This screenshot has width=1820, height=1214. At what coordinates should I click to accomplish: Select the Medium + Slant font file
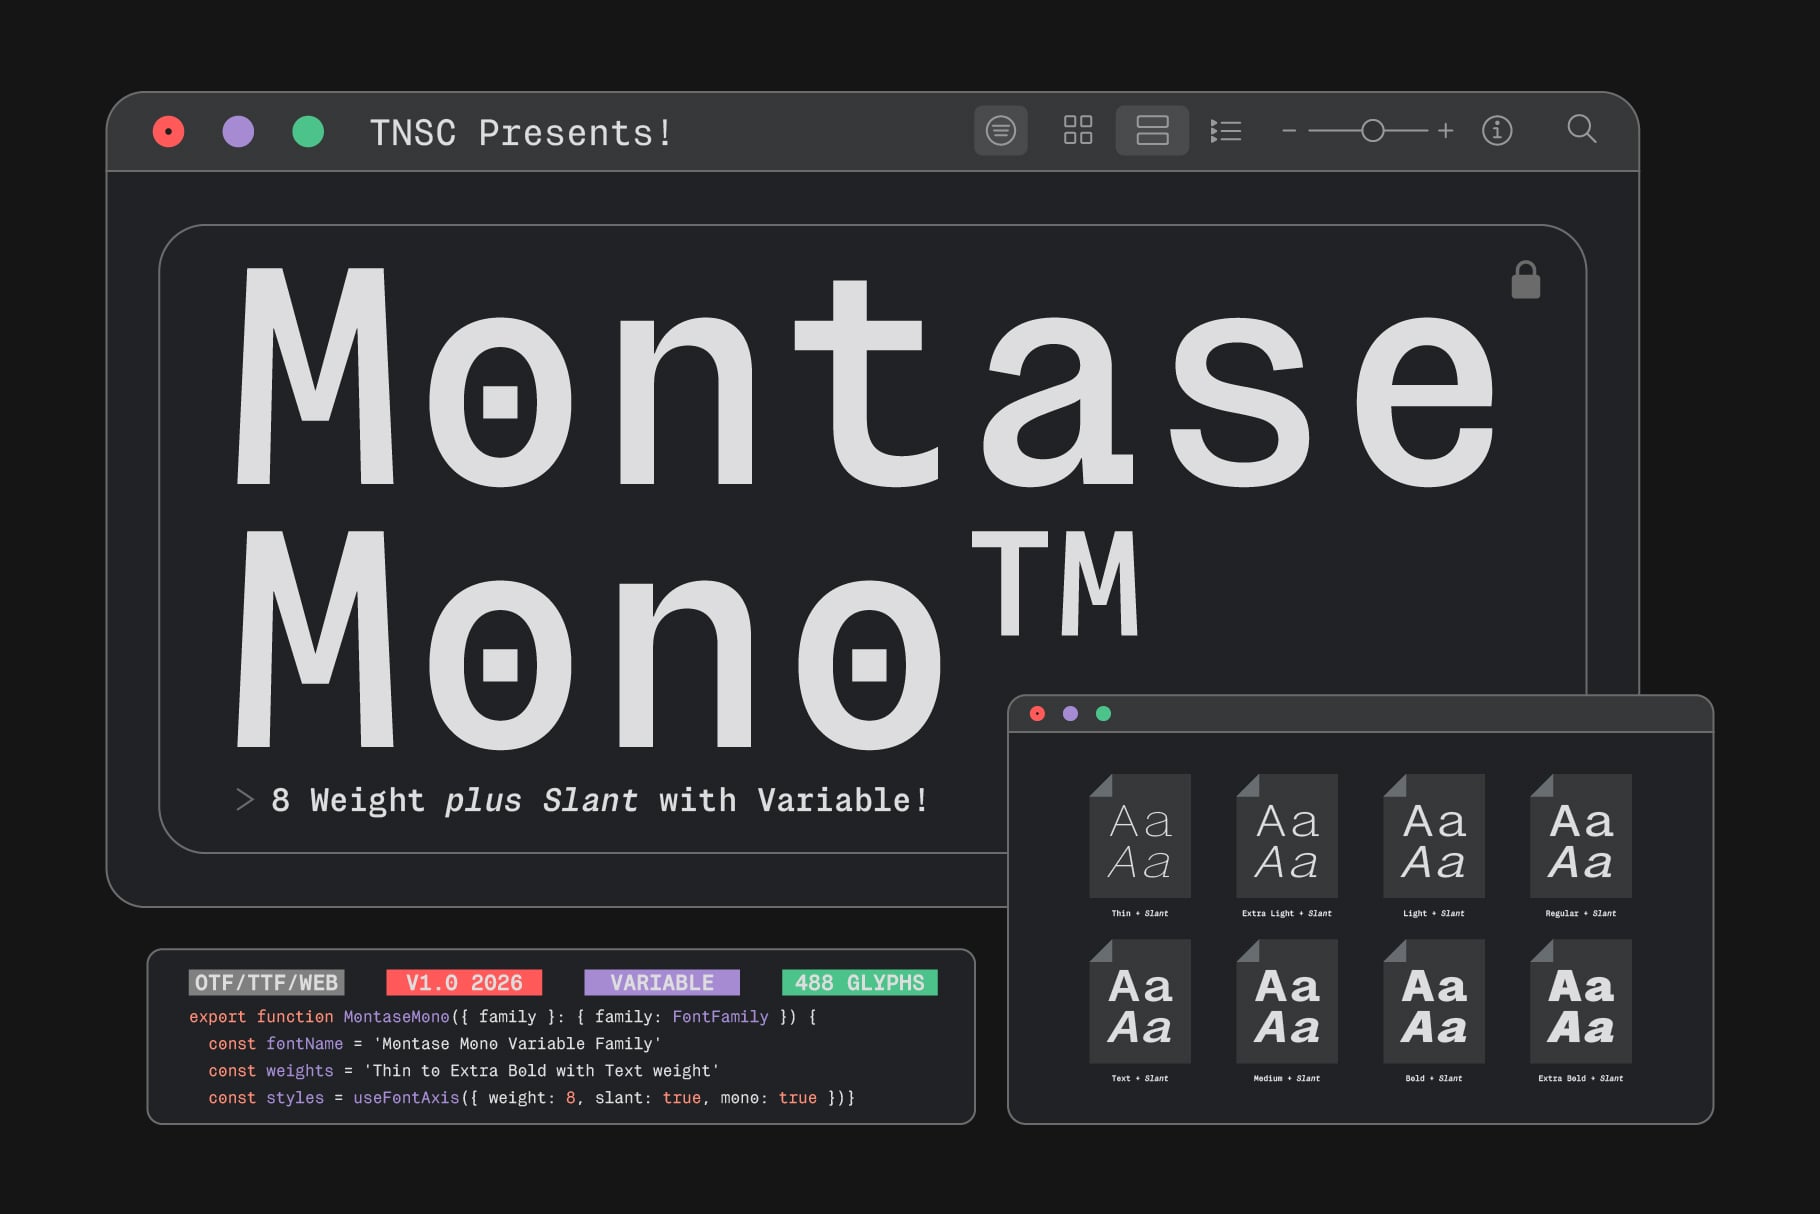point(1287,1000)
